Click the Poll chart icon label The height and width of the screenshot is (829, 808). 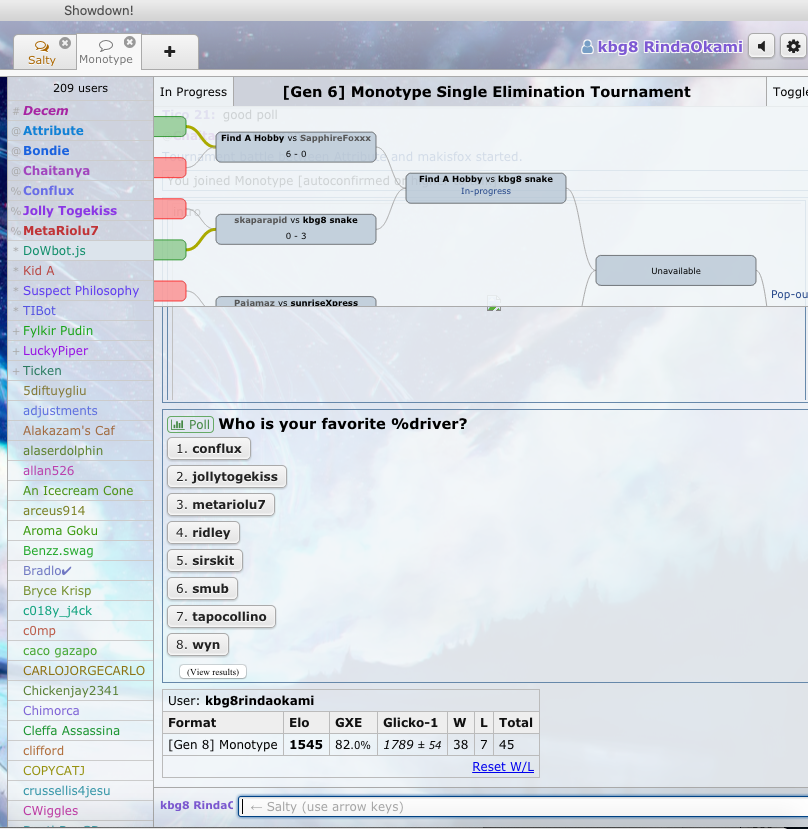[190, 424]
